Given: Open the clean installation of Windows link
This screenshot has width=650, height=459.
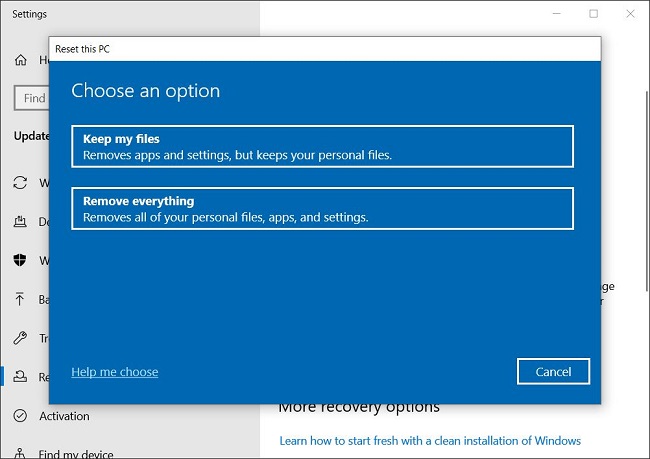Looking at the screenshot, I should pos(430,440).
